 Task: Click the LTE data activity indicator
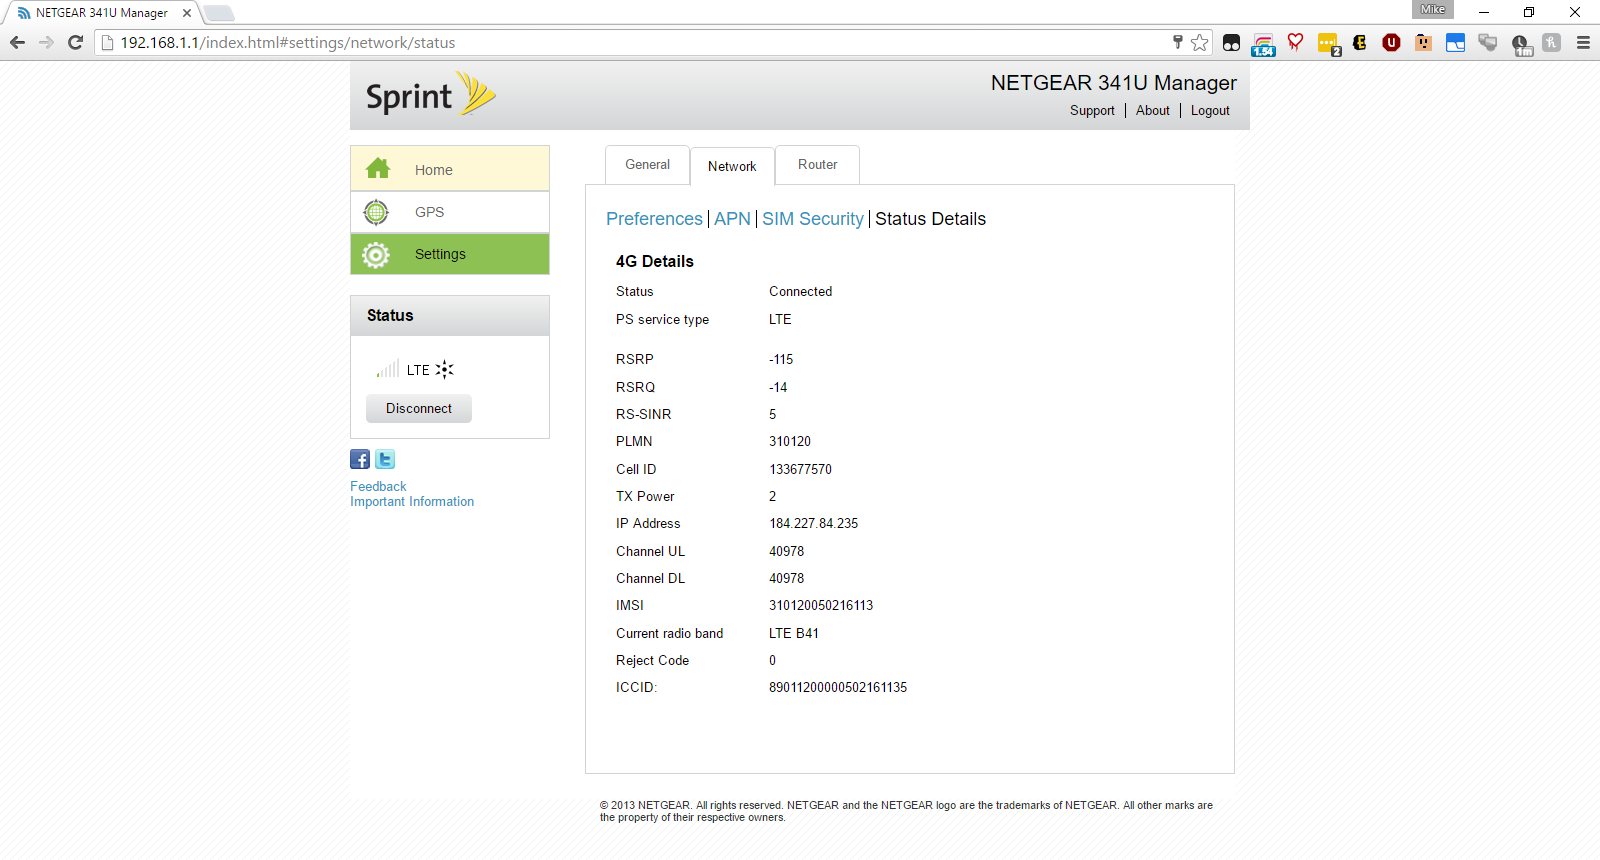pyautogui.click(x=445, y=369)
